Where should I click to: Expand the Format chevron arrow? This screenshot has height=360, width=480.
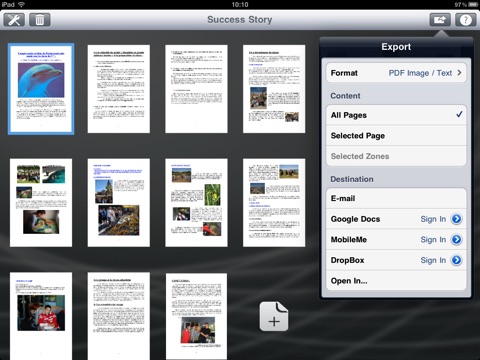click(x=459, y=73)
